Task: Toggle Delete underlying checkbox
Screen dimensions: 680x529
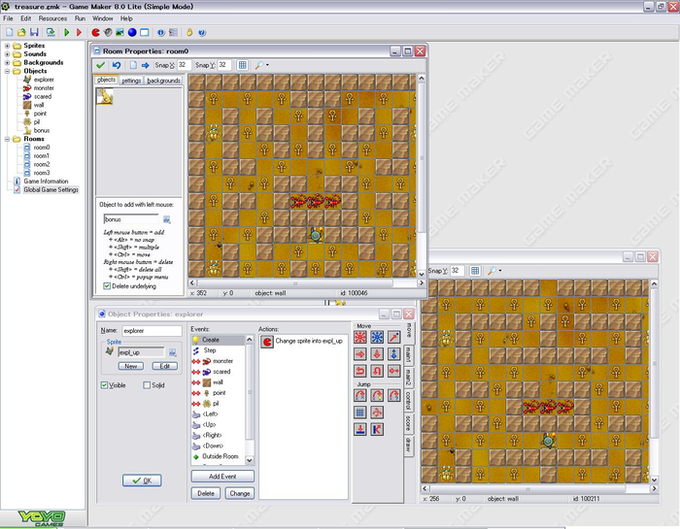Action: click(107, 286)
